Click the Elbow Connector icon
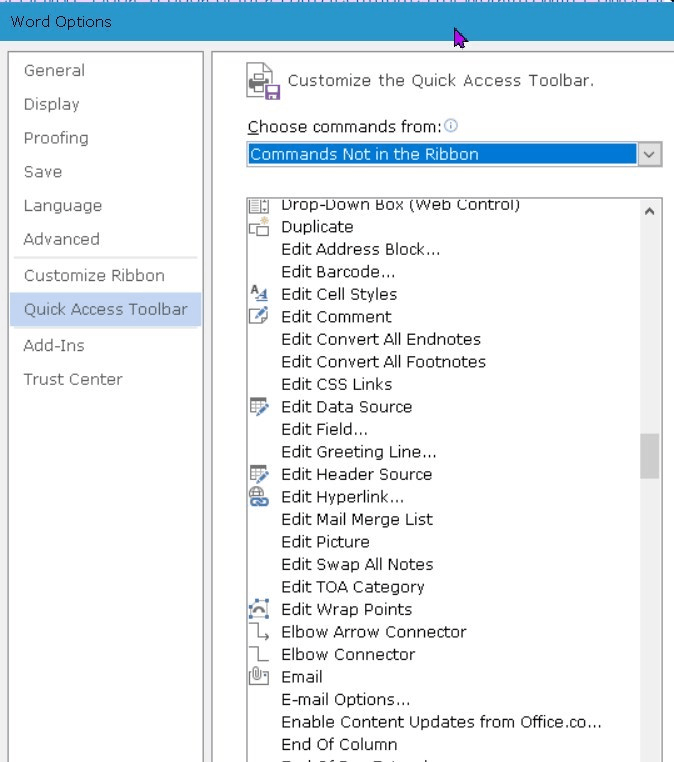This screenshot has height=762, width=674. [x=259, y=654]
